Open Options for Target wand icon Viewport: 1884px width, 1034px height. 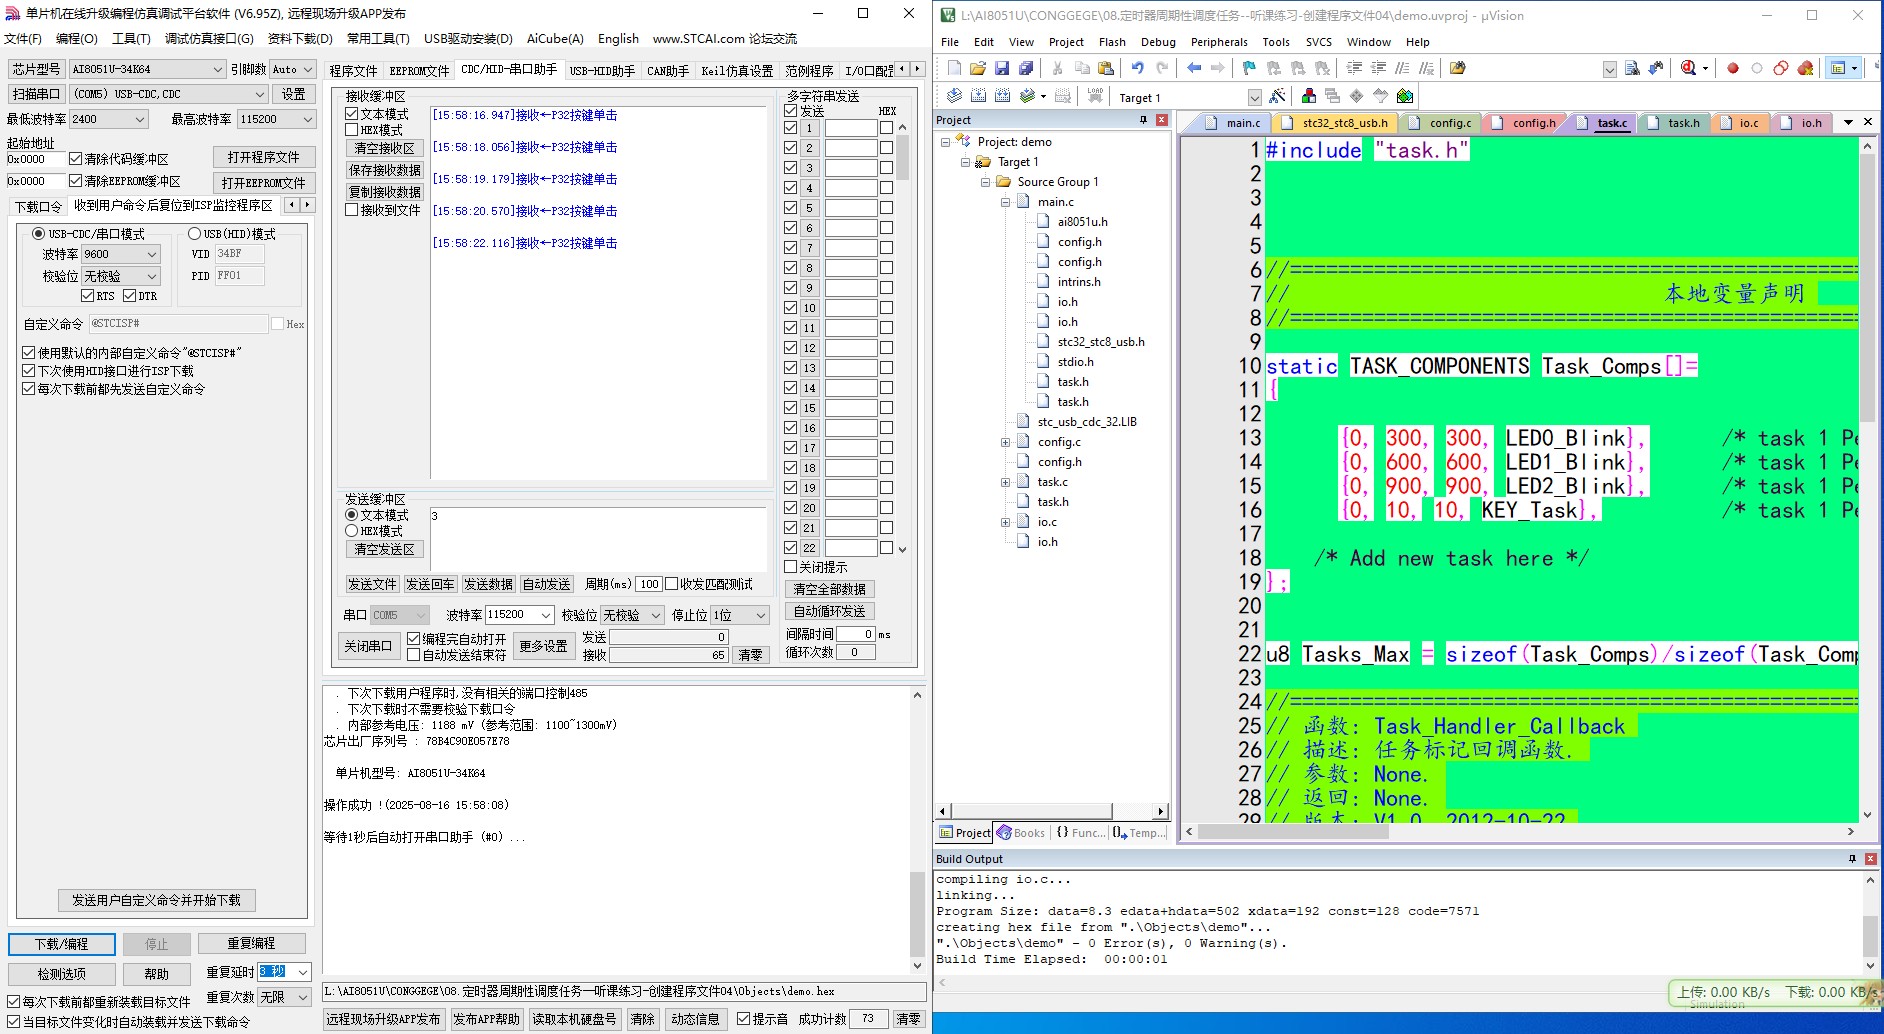tap(1277, 96)
